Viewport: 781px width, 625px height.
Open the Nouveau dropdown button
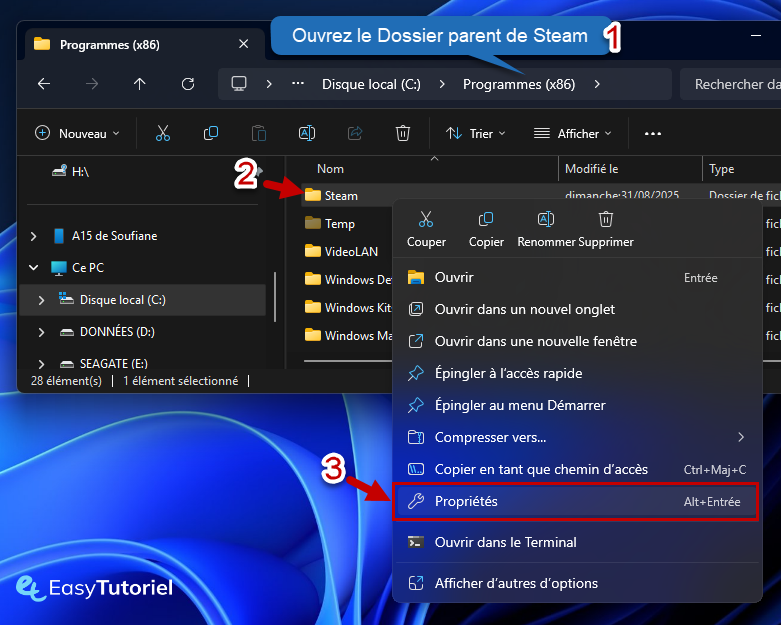pos(78,133)
